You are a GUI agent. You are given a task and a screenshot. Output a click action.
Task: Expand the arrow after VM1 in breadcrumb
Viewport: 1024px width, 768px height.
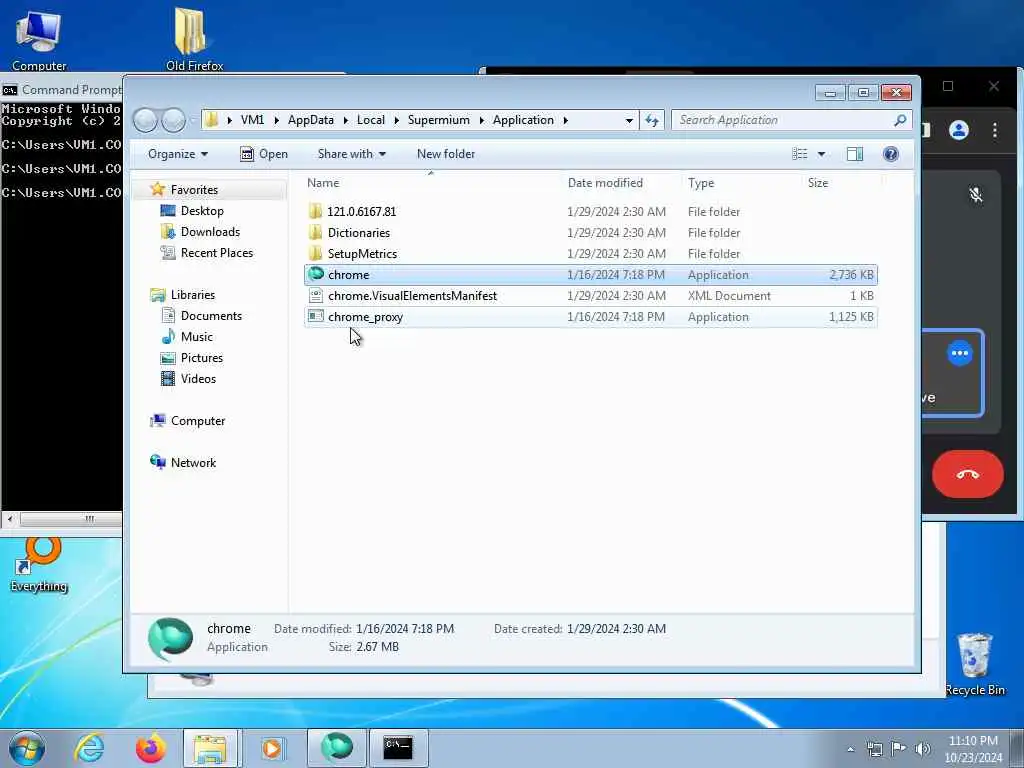(x=276, y=120)
